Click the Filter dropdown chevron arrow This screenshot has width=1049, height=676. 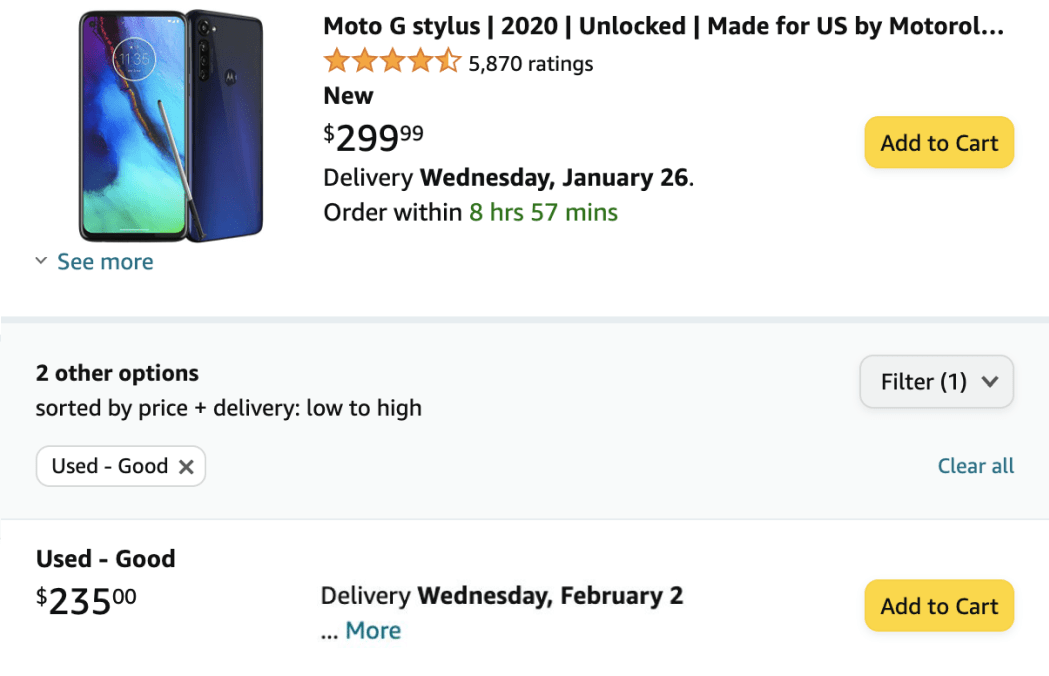990,382
